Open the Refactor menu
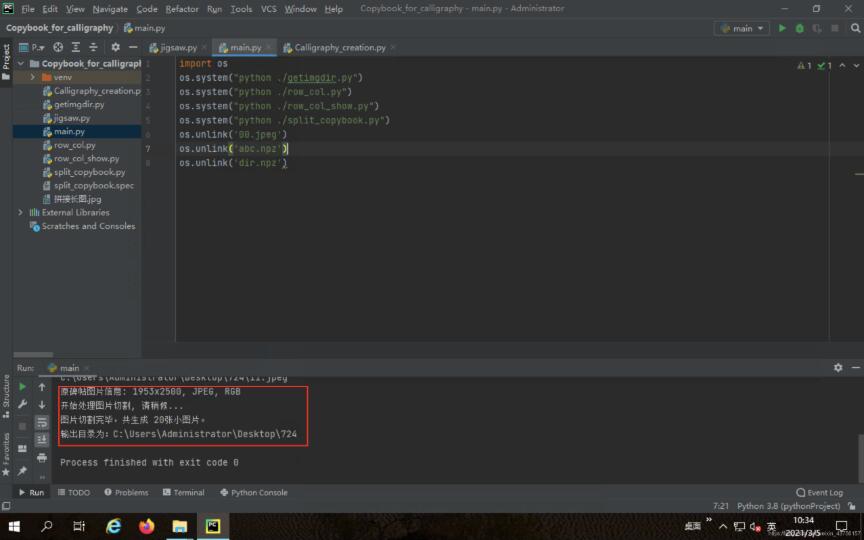This screenshot has width=864, height=540. 182,9
